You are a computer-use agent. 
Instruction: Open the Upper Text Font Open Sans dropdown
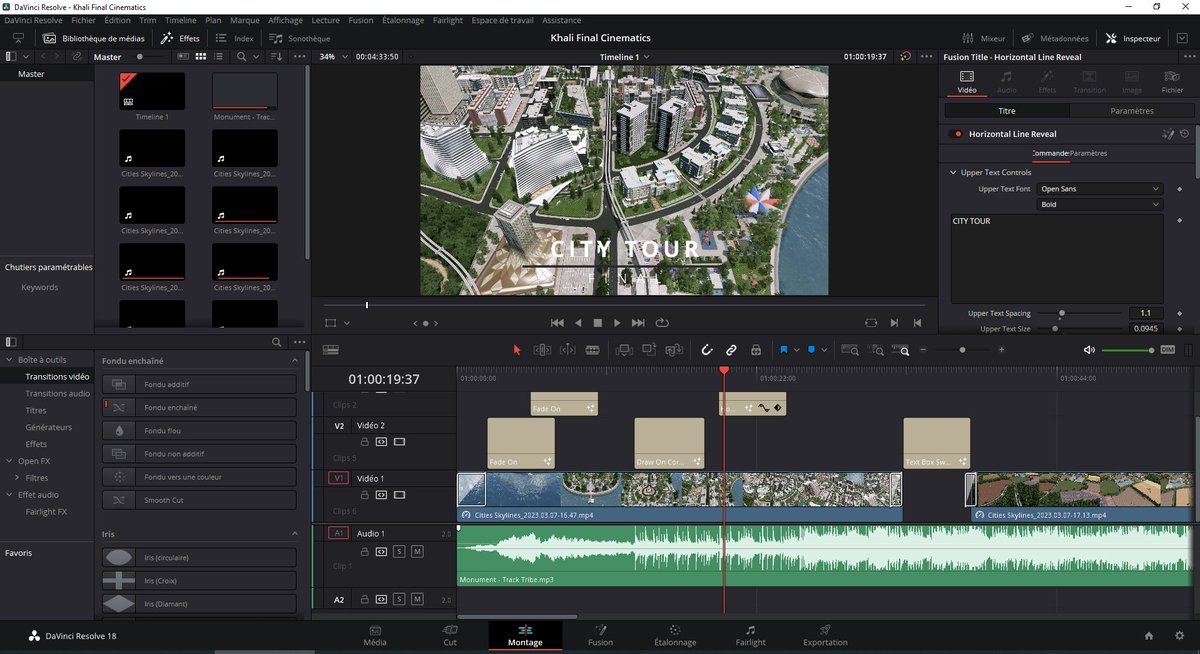pos(1100,189)
